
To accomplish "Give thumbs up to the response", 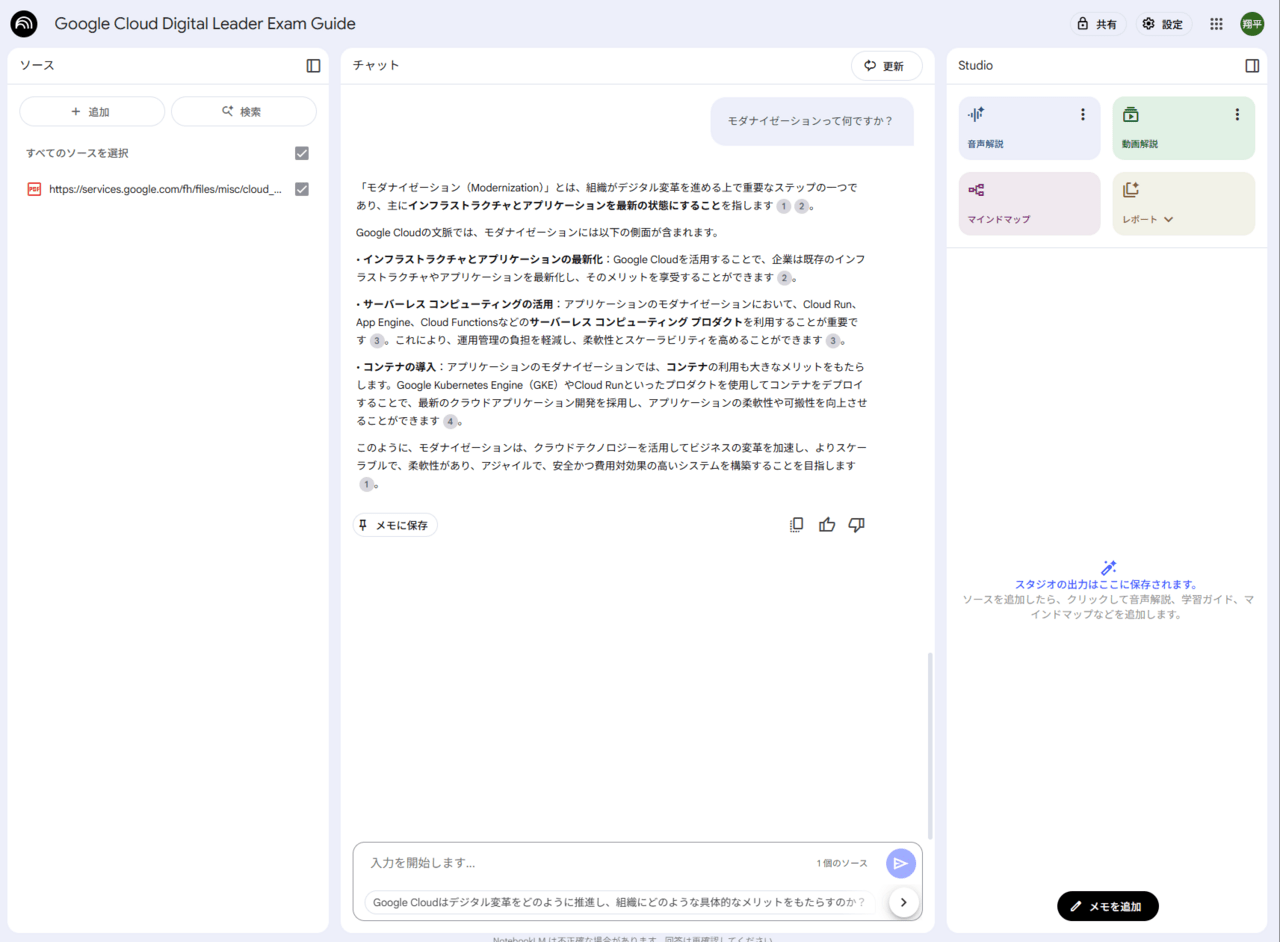I will click(x=827, y=525).
